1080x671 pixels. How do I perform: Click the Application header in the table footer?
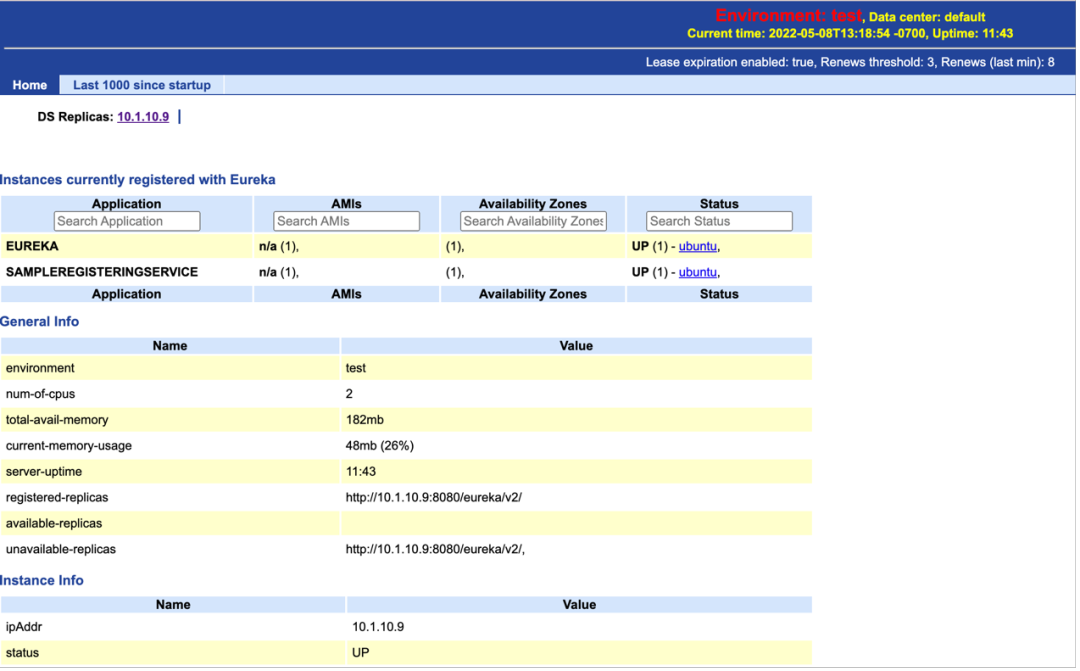[x=126, y=294]
